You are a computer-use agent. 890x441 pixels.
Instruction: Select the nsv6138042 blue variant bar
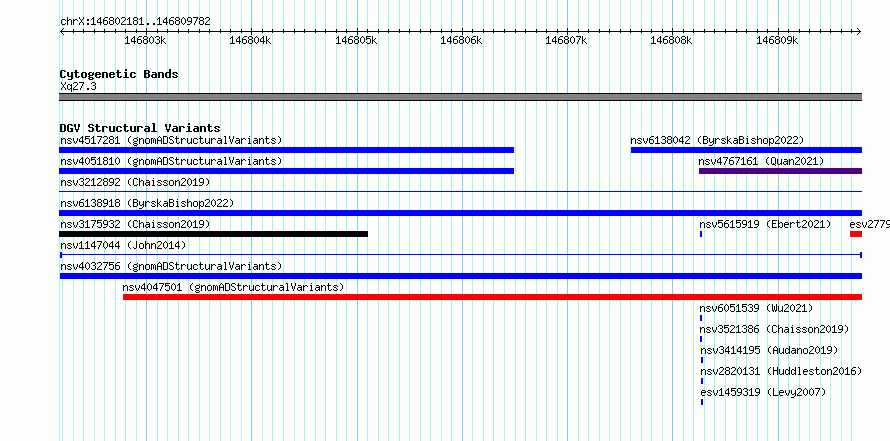click(x=746, y=150)
